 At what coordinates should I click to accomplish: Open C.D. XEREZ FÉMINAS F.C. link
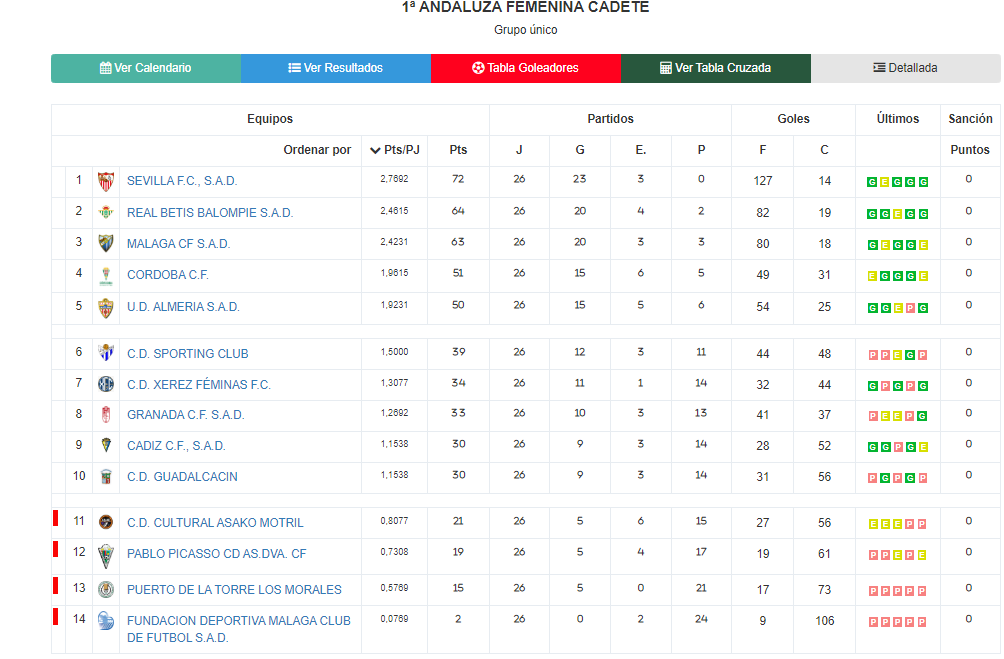[198, 385]
